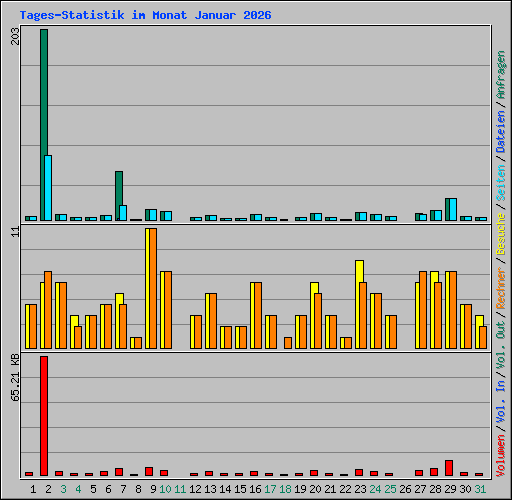Click day label '19' on x-axis

[300, 489]
